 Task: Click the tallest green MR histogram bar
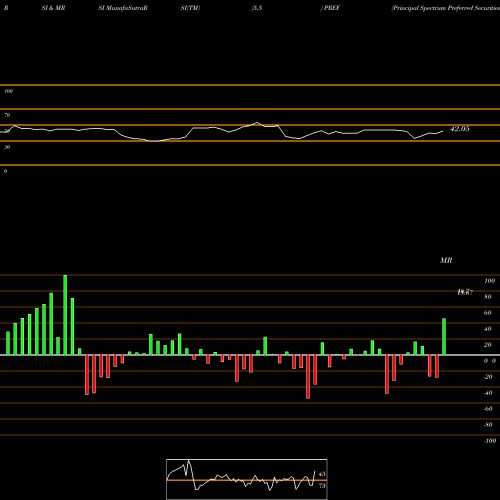tap(65, 315)
